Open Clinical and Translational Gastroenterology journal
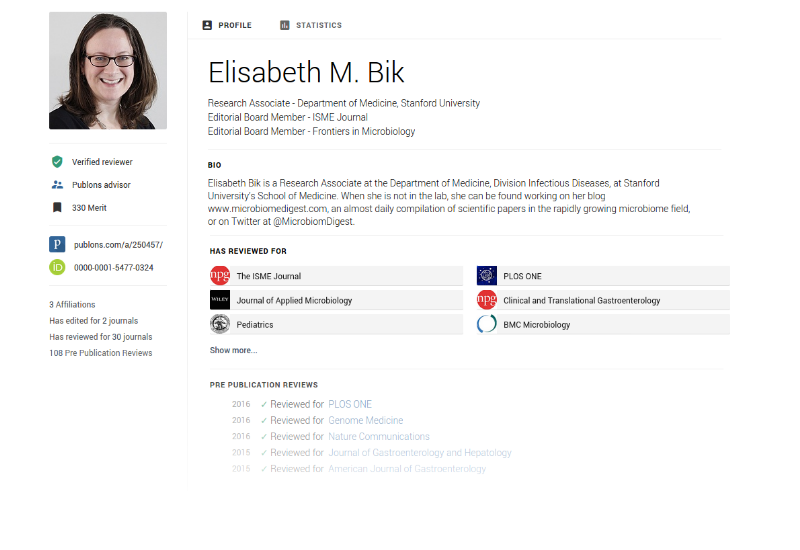Screen dimensions: 800x550 582,300
